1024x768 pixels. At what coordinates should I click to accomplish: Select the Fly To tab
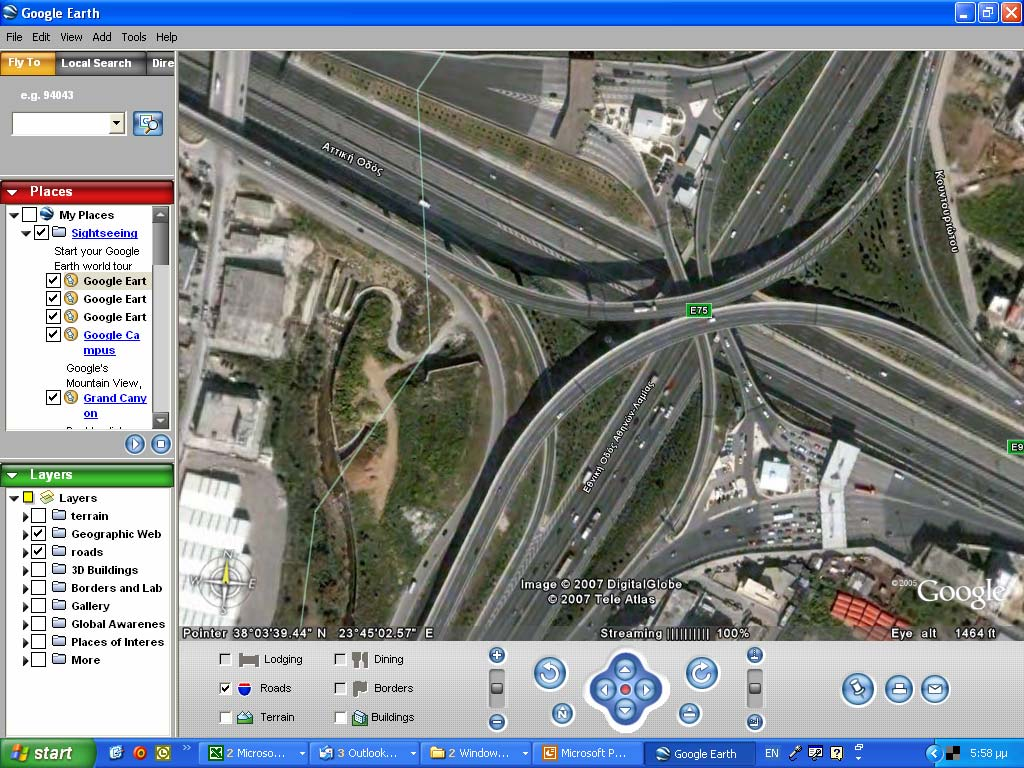point(25,63)
